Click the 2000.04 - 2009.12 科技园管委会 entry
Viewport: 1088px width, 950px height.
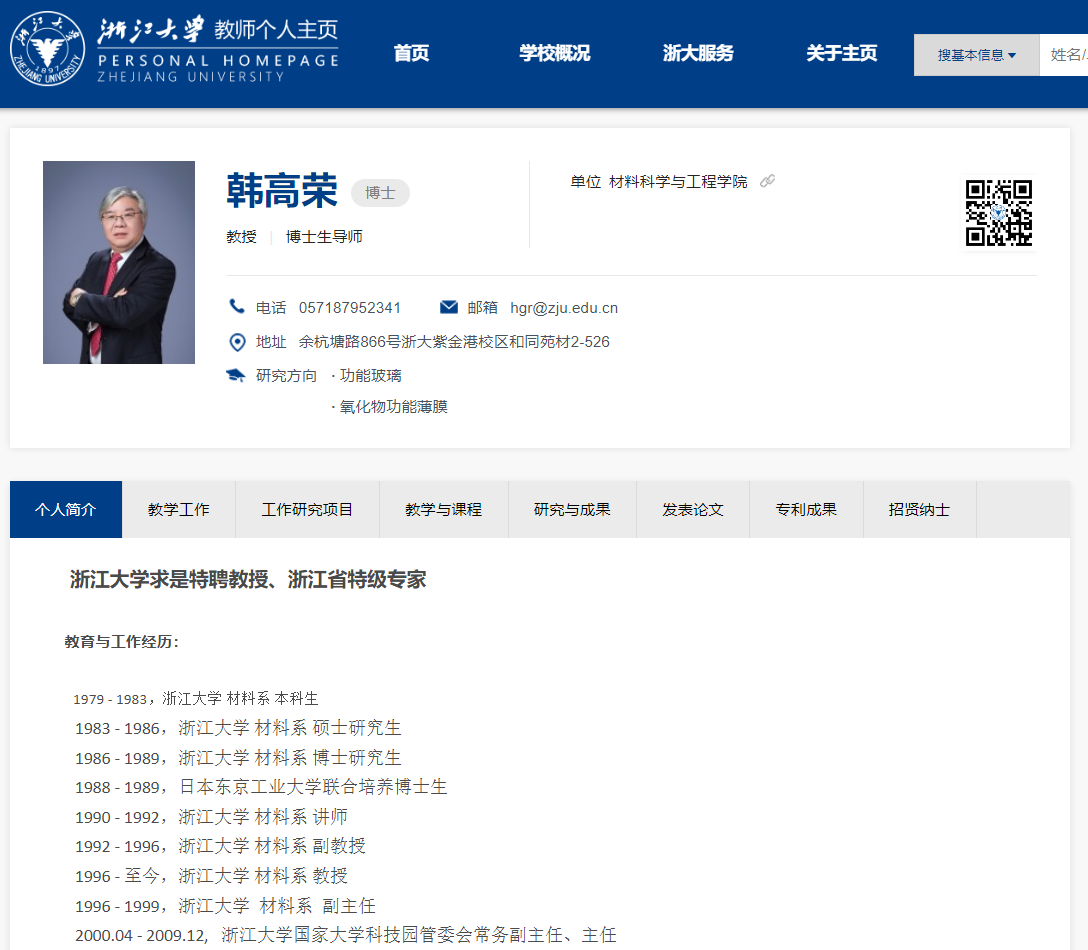(346, 935)
